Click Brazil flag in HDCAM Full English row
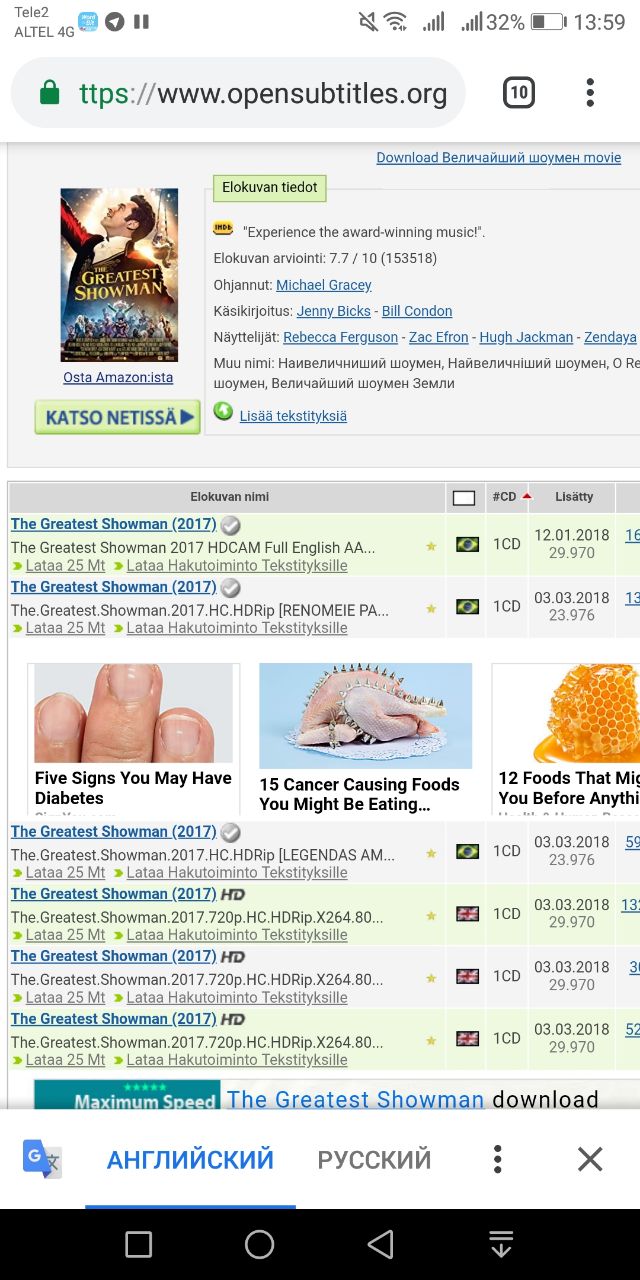The height and width of the screenshot is (1280, 640). click(467, 544)
